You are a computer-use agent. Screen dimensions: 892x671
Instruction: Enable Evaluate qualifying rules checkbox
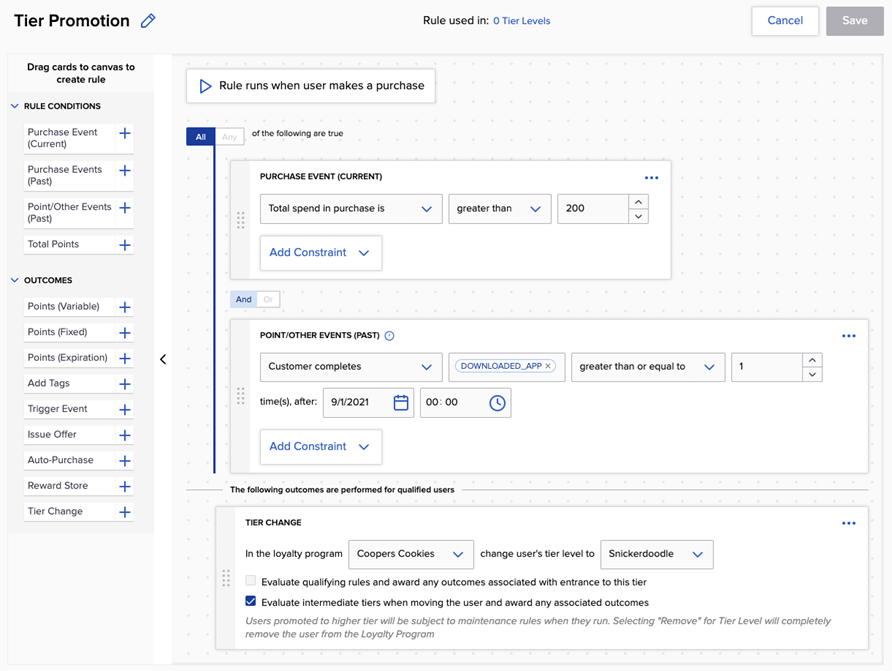pyautogui.click(x=251, y=581)
